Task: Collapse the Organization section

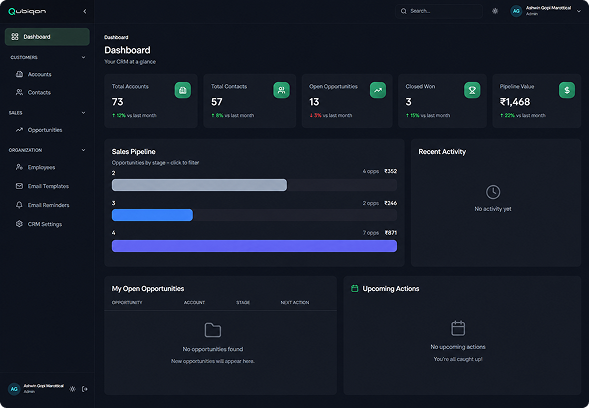Action: coord(83,150)
